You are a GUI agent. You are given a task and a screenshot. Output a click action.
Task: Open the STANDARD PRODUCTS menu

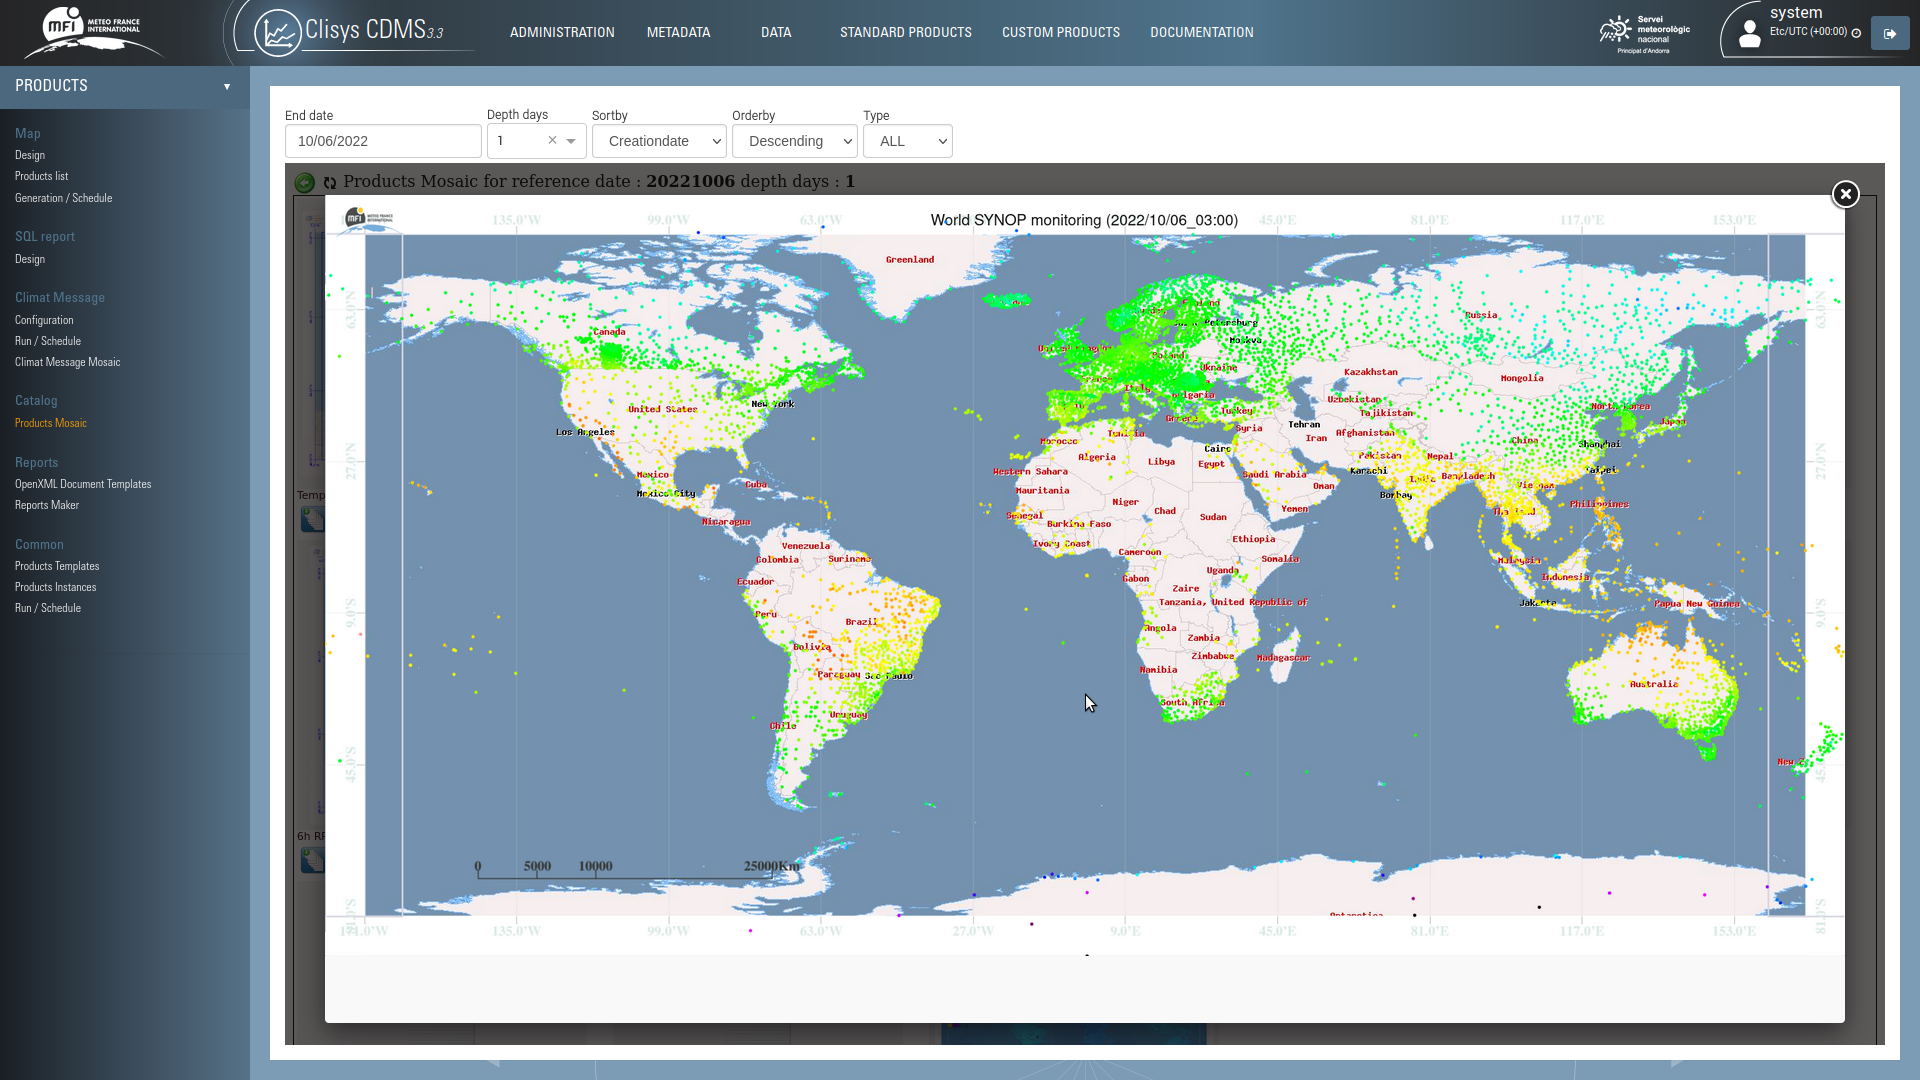[x=905, y=33]
